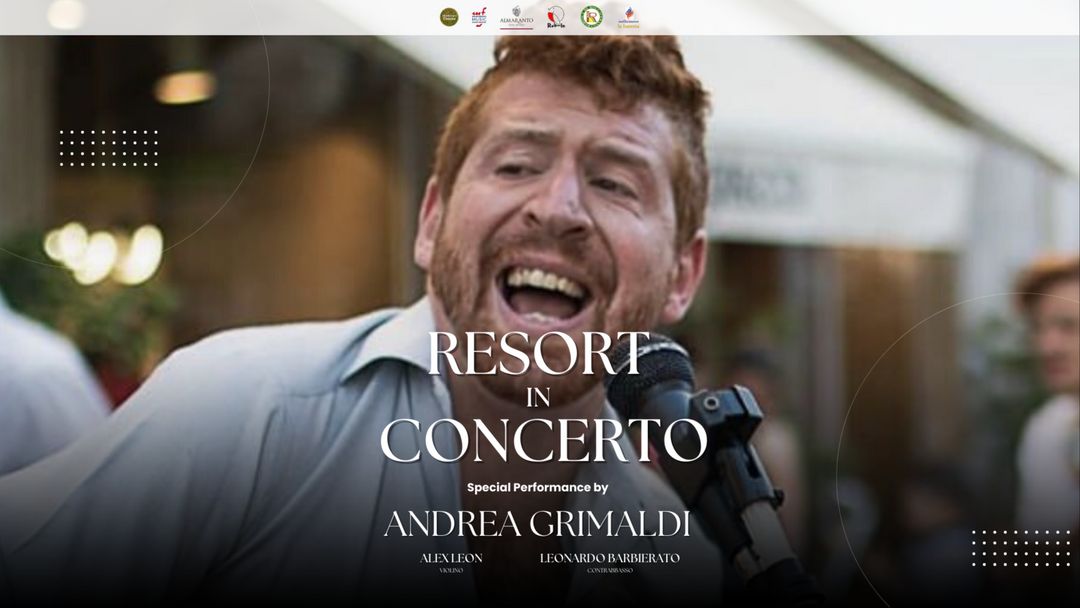Click the 'CONCERTO' heading text
The width and height of the screenshot is (1080, 608).
pos(543,440)
